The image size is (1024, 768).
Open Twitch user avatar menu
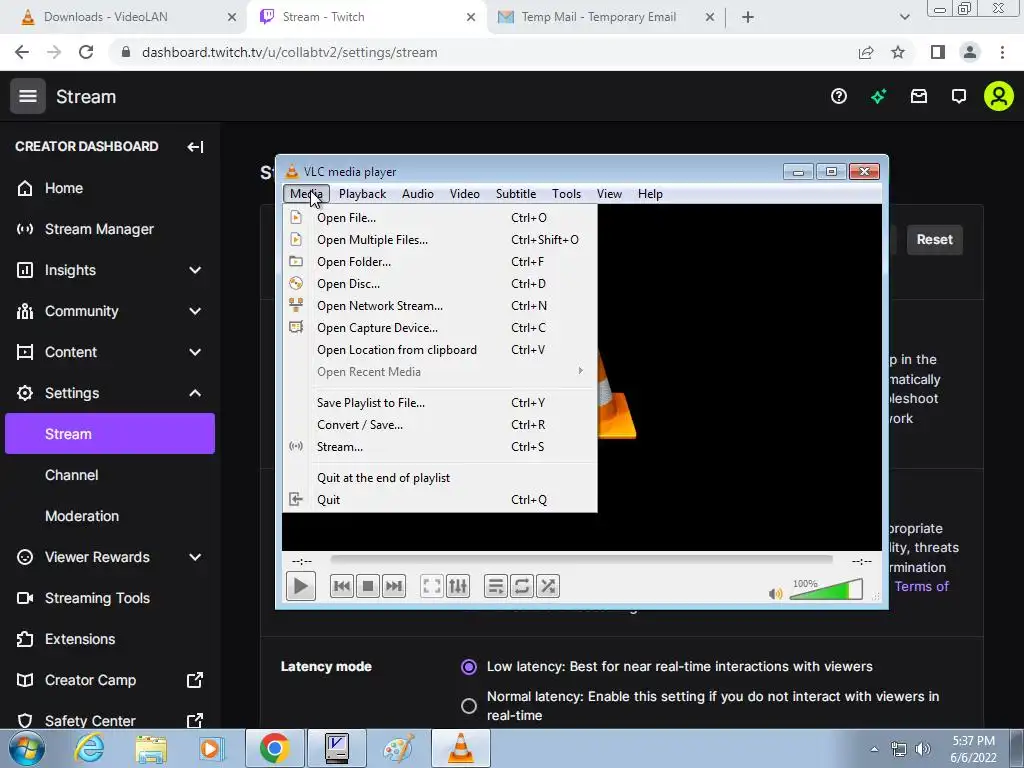999,97
